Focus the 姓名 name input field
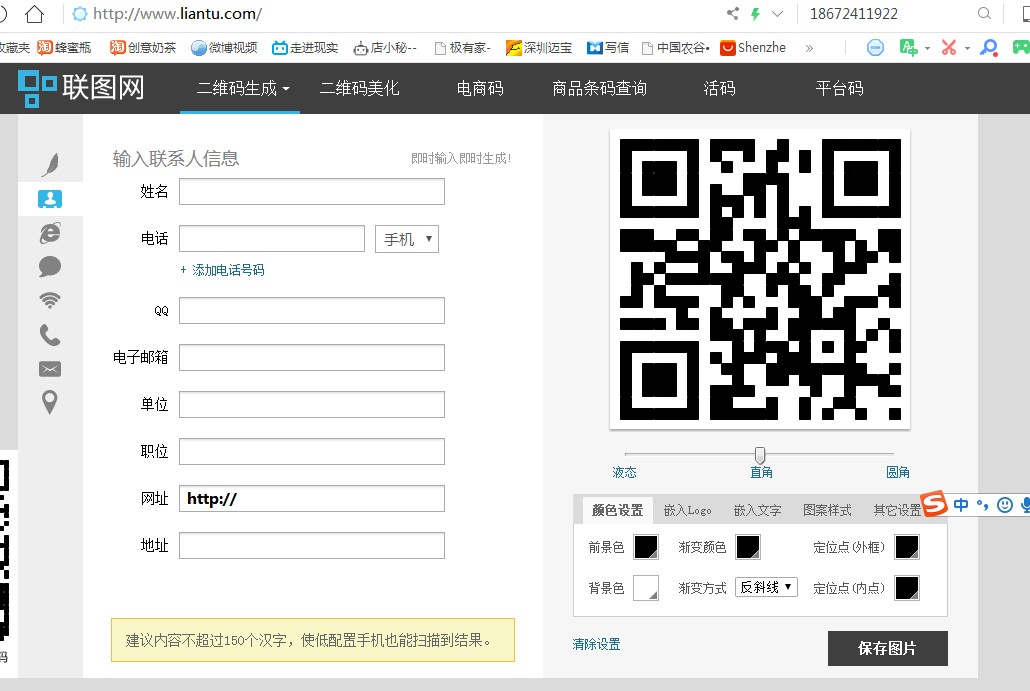 click(x=311, y=191)
